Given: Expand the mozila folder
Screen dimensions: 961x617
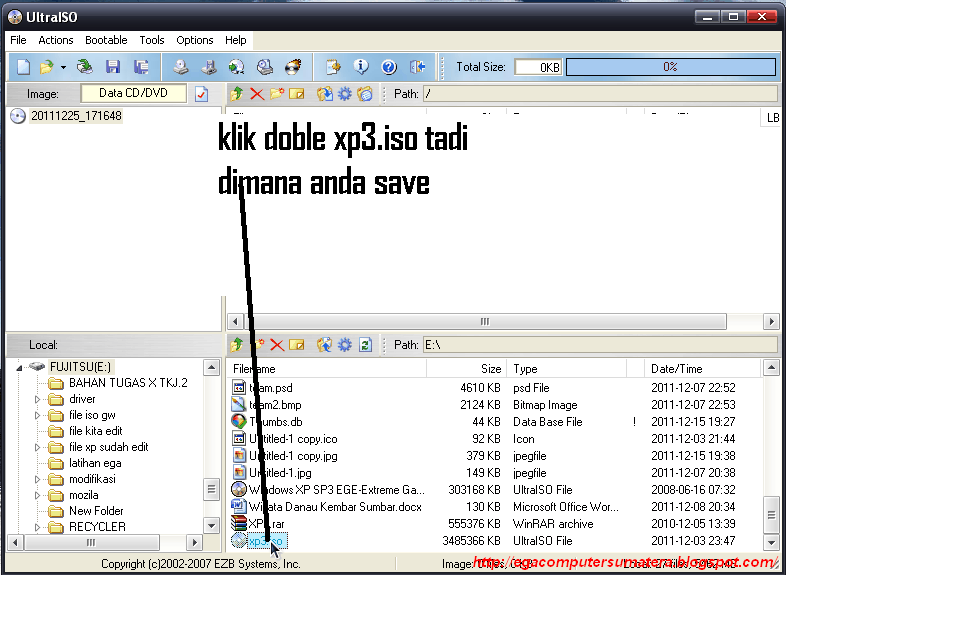Looking at the screenshot, I should 37,495.
